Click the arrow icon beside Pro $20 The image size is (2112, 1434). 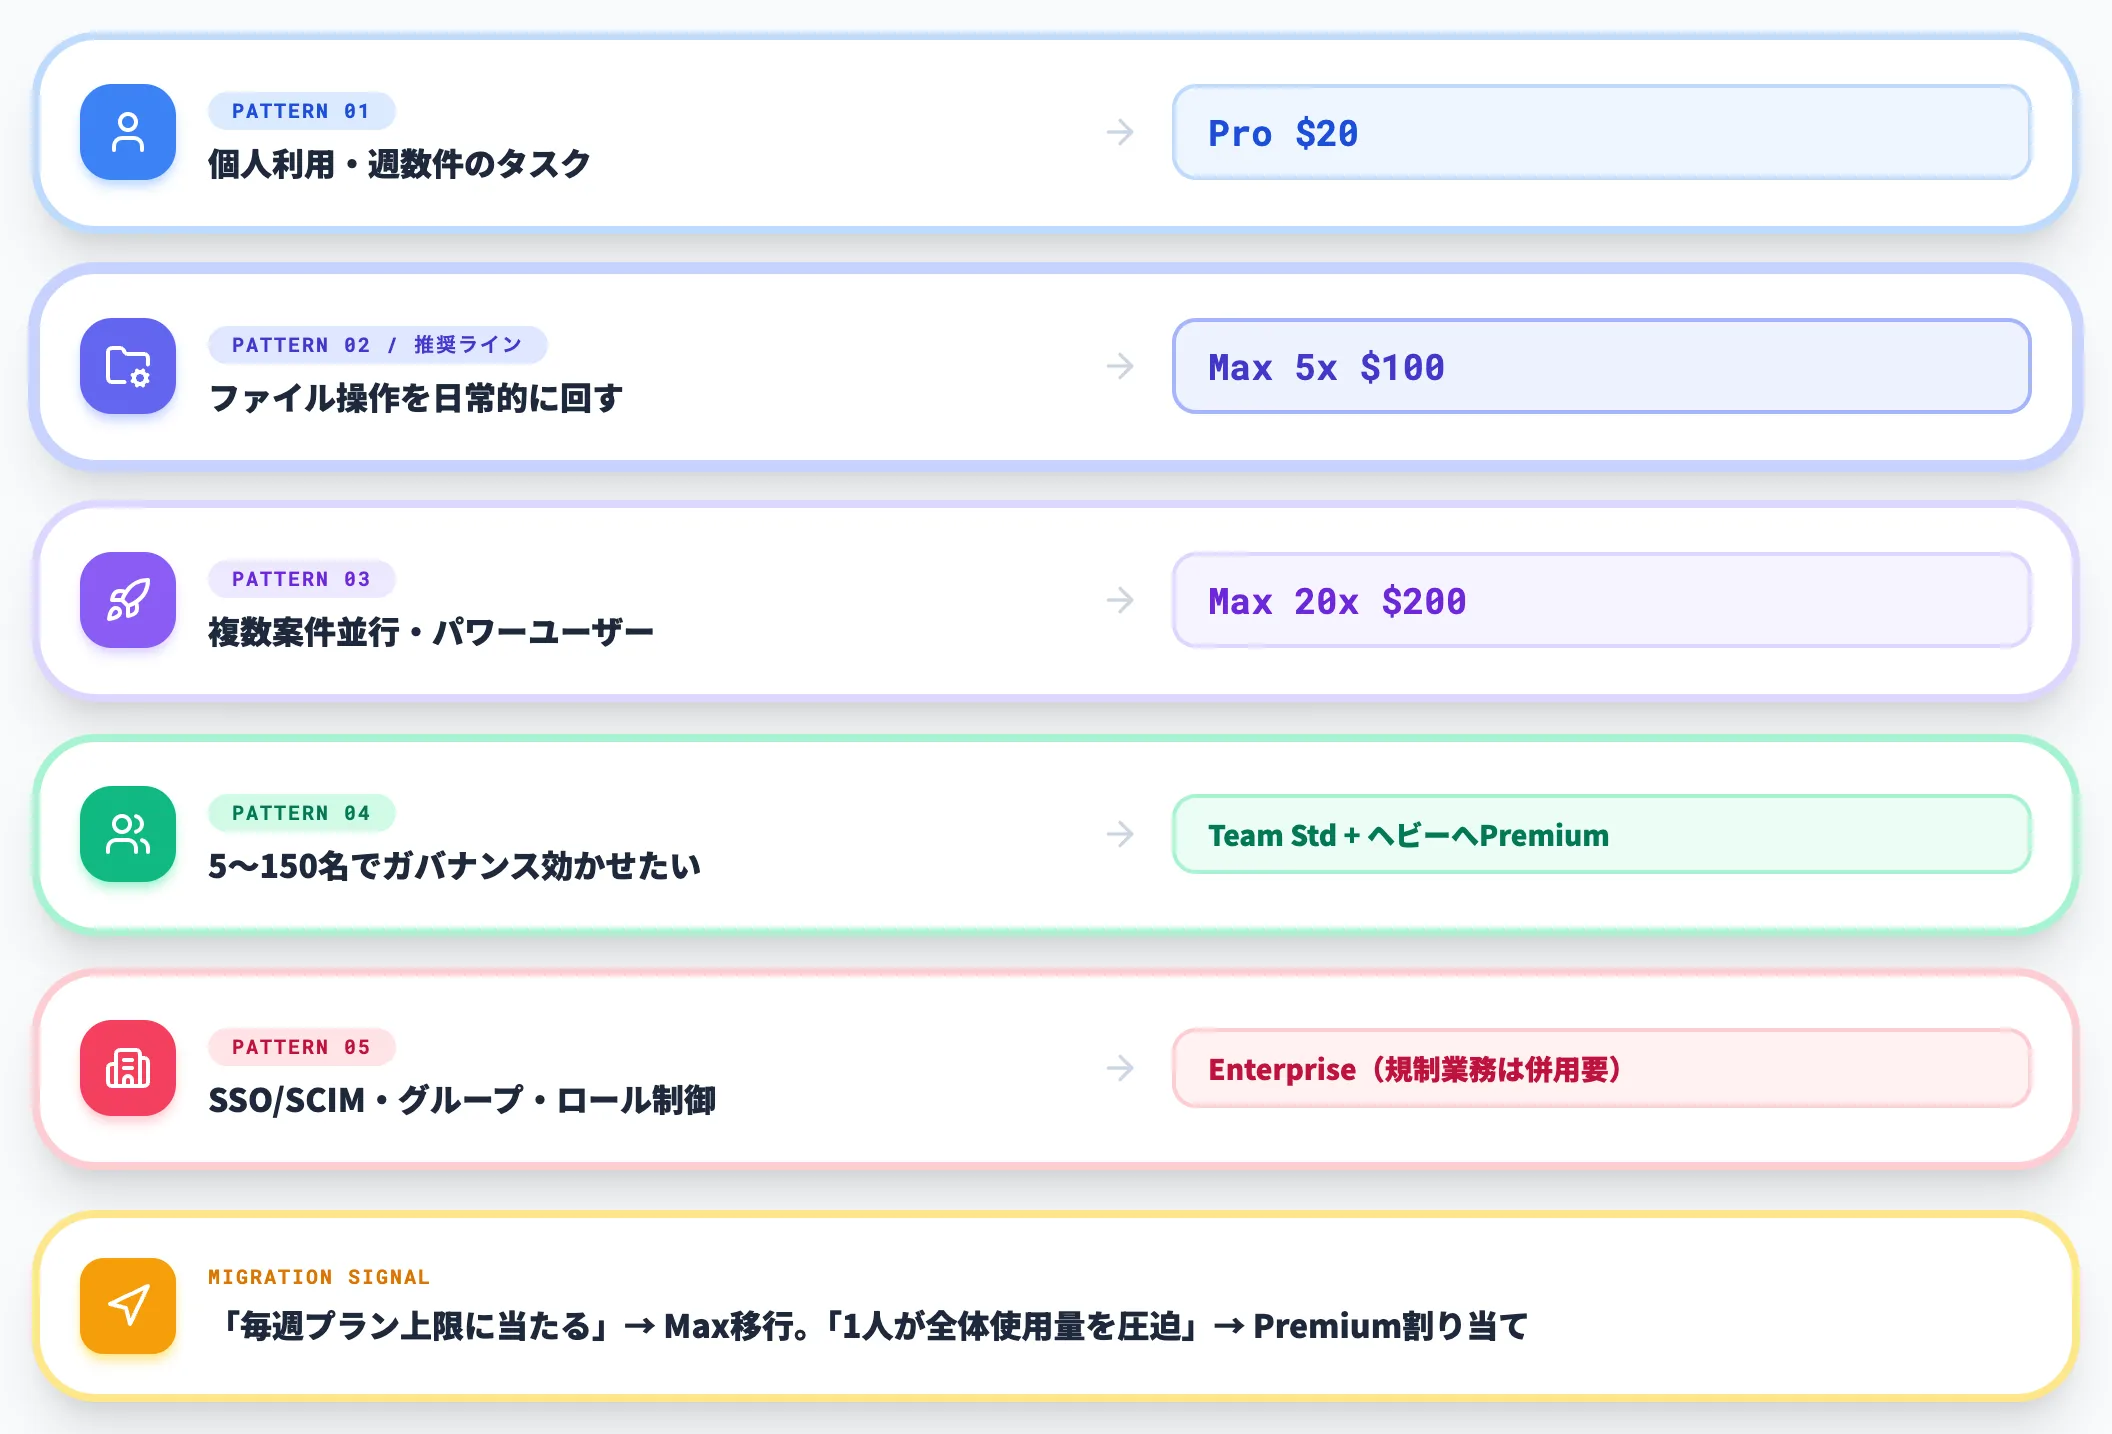tap(1120, 132)
